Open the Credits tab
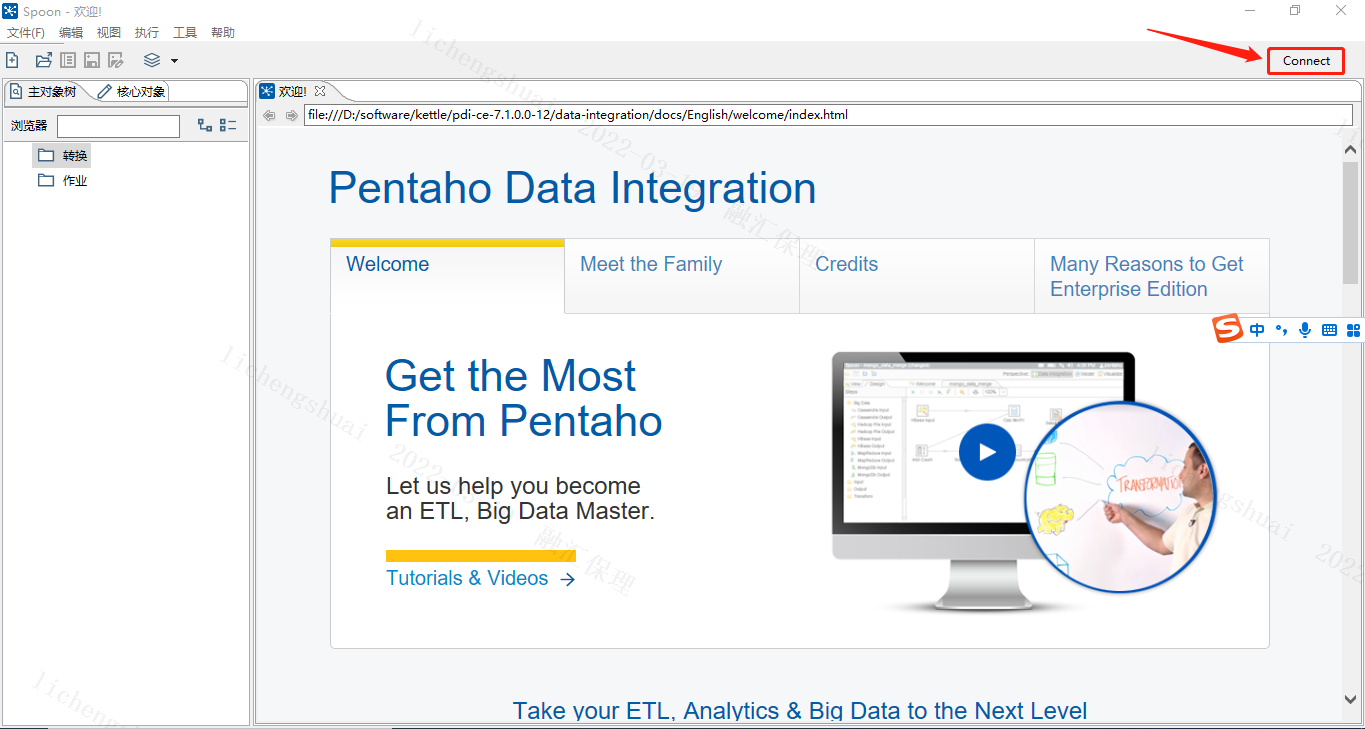This screenshot has width=1365, height=729. [917, 275]
